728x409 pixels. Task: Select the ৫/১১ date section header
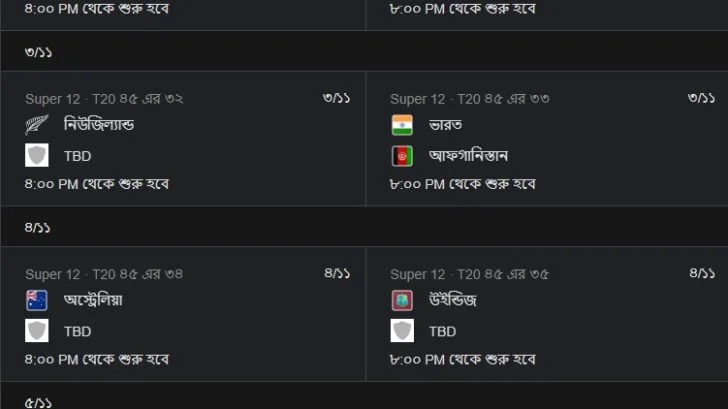[x=364, y=396]
